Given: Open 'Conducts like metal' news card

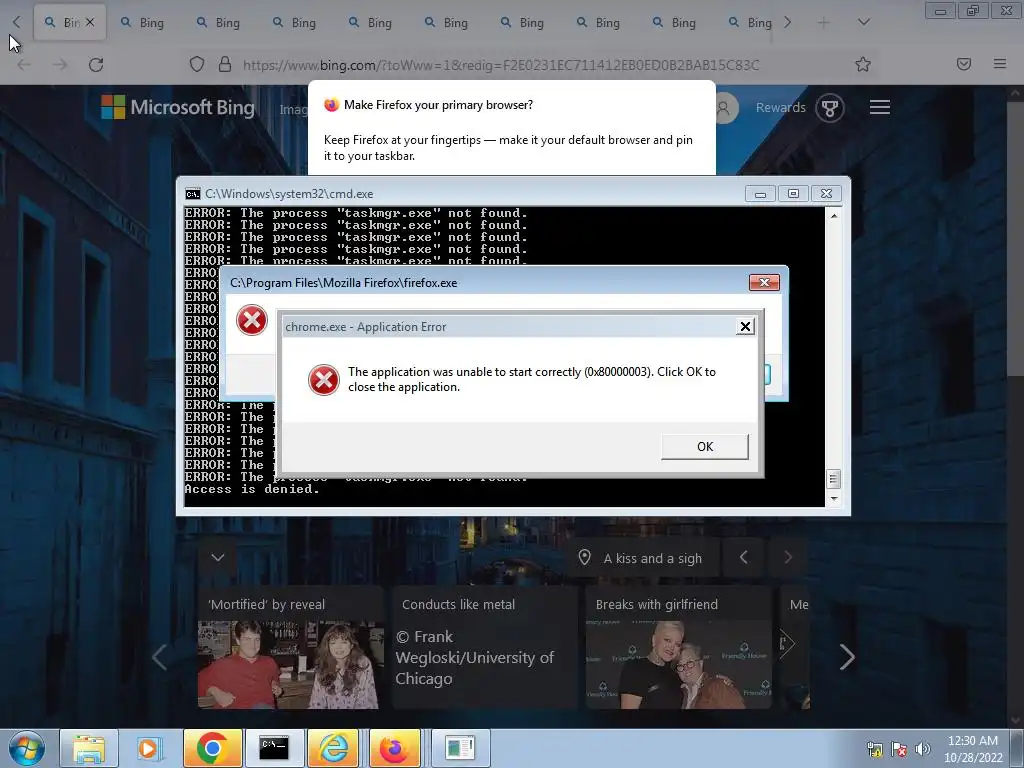Looking at the screenshot, I should [x=485, y=648].
